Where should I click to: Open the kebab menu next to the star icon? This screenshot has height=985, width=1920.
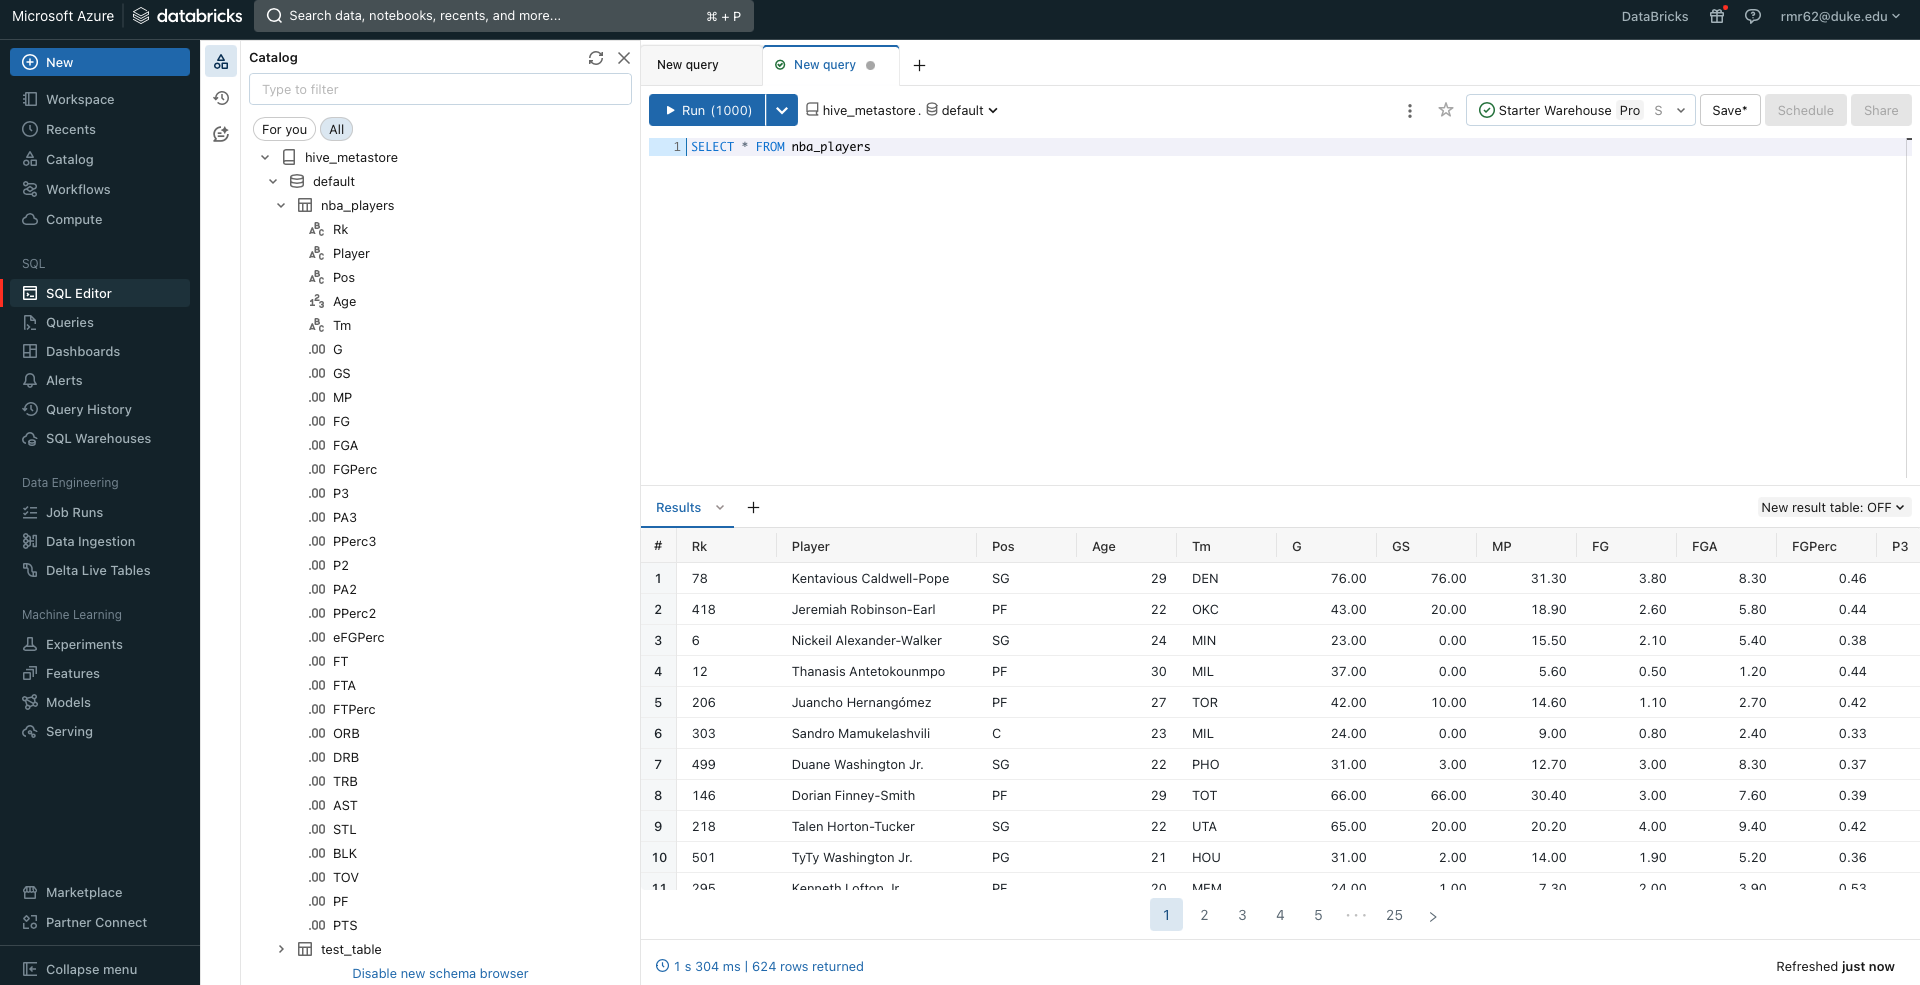(1410, 111)
